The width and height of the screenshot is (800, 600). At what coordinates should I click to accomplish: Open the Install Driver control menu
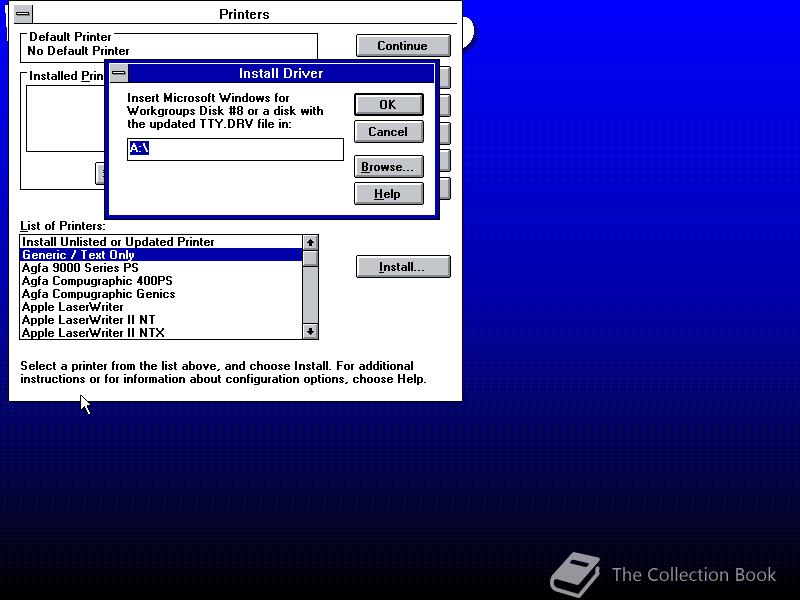(x=118, y=73)
